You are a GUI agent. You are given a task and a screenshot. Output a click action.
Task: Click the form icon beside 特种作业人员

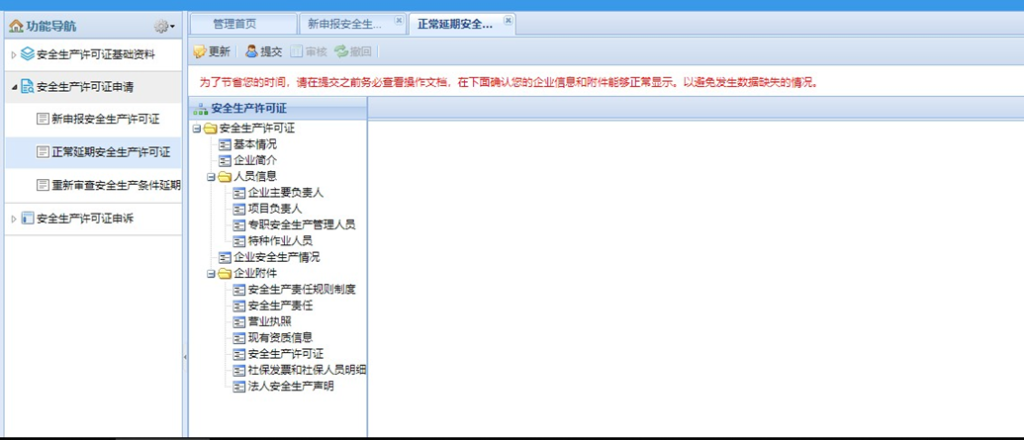[x=240, y=242]
